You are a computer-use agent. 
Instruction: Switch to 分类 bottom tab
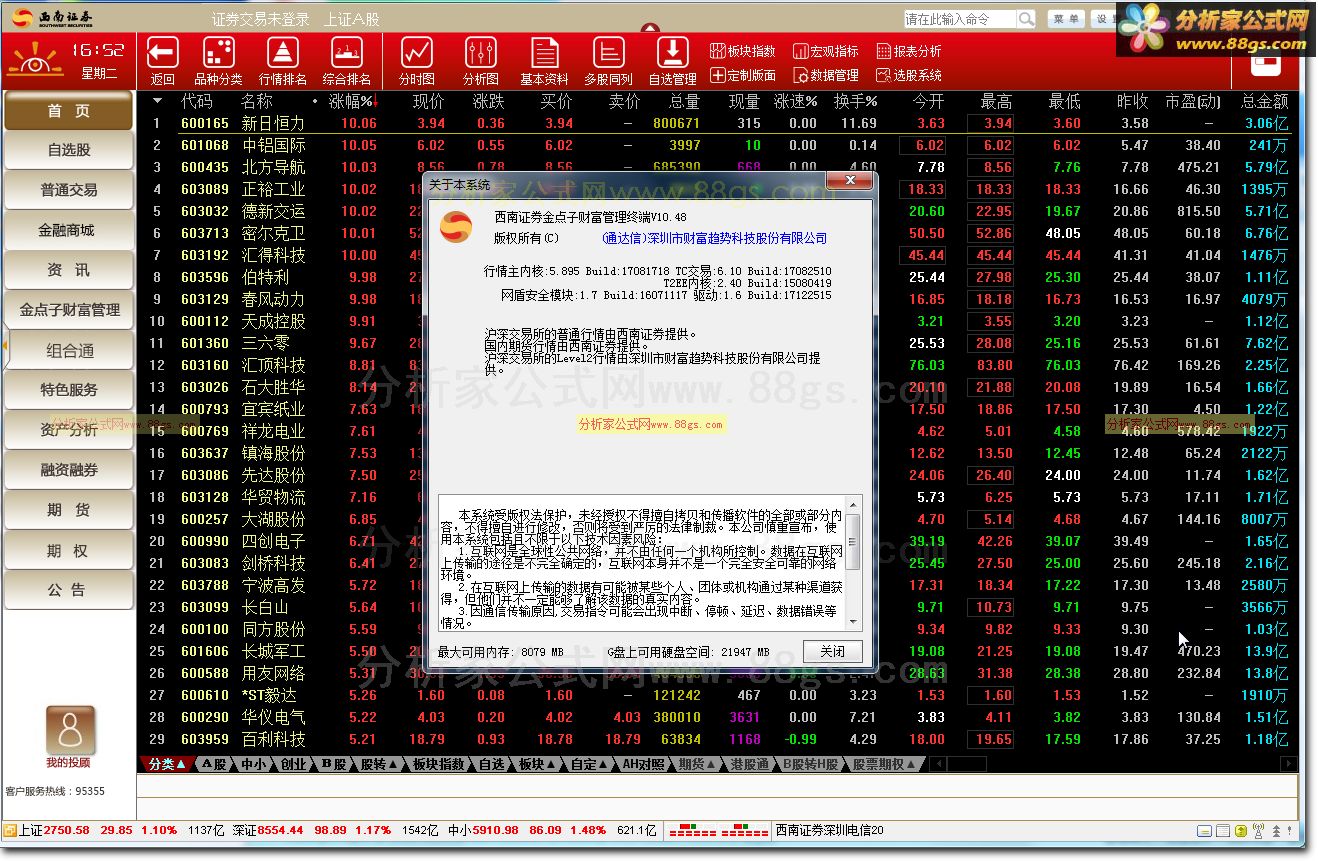click(166, 764)
